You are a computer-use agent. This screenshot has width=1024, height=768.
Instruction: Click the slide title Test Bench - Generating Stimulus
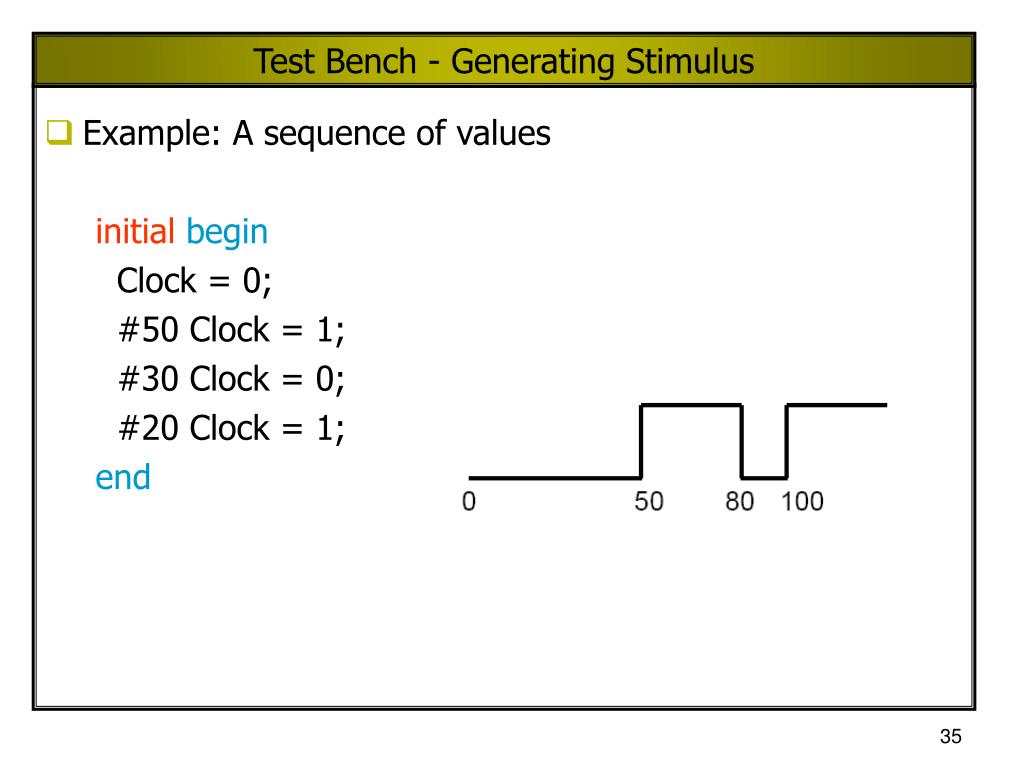click(x=504, y=61)
